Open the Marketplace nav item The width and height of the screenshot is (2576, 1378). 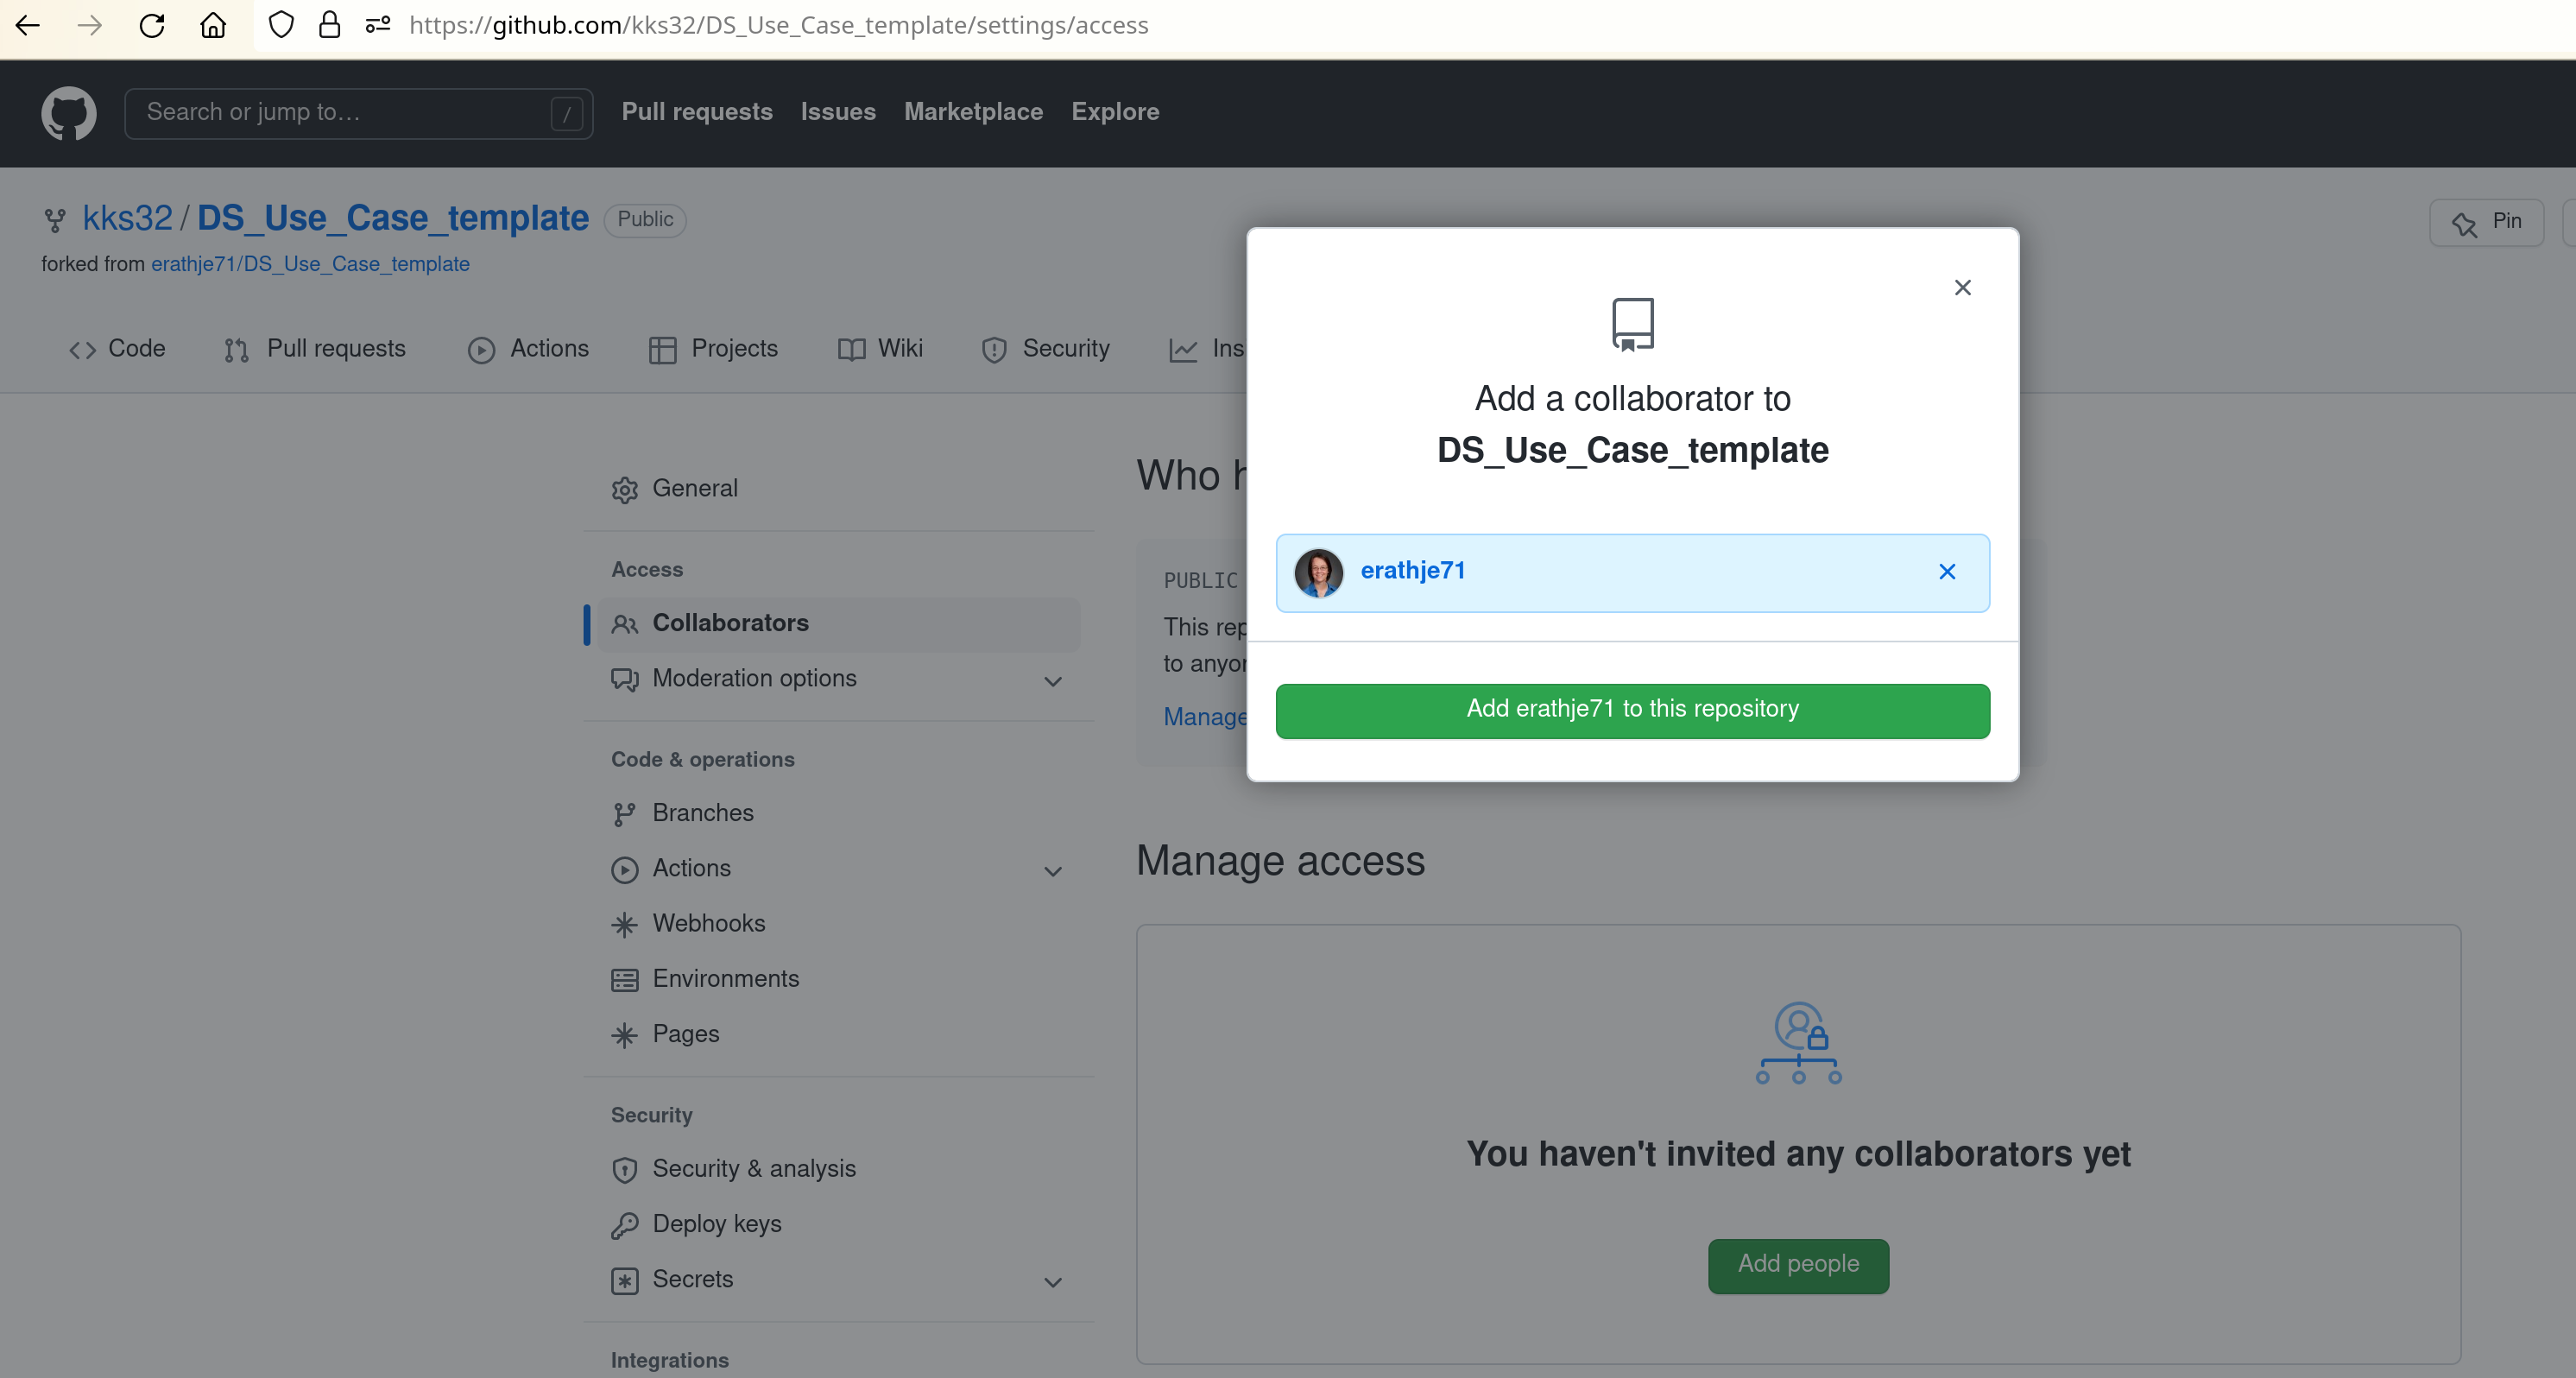coord(972,112)
